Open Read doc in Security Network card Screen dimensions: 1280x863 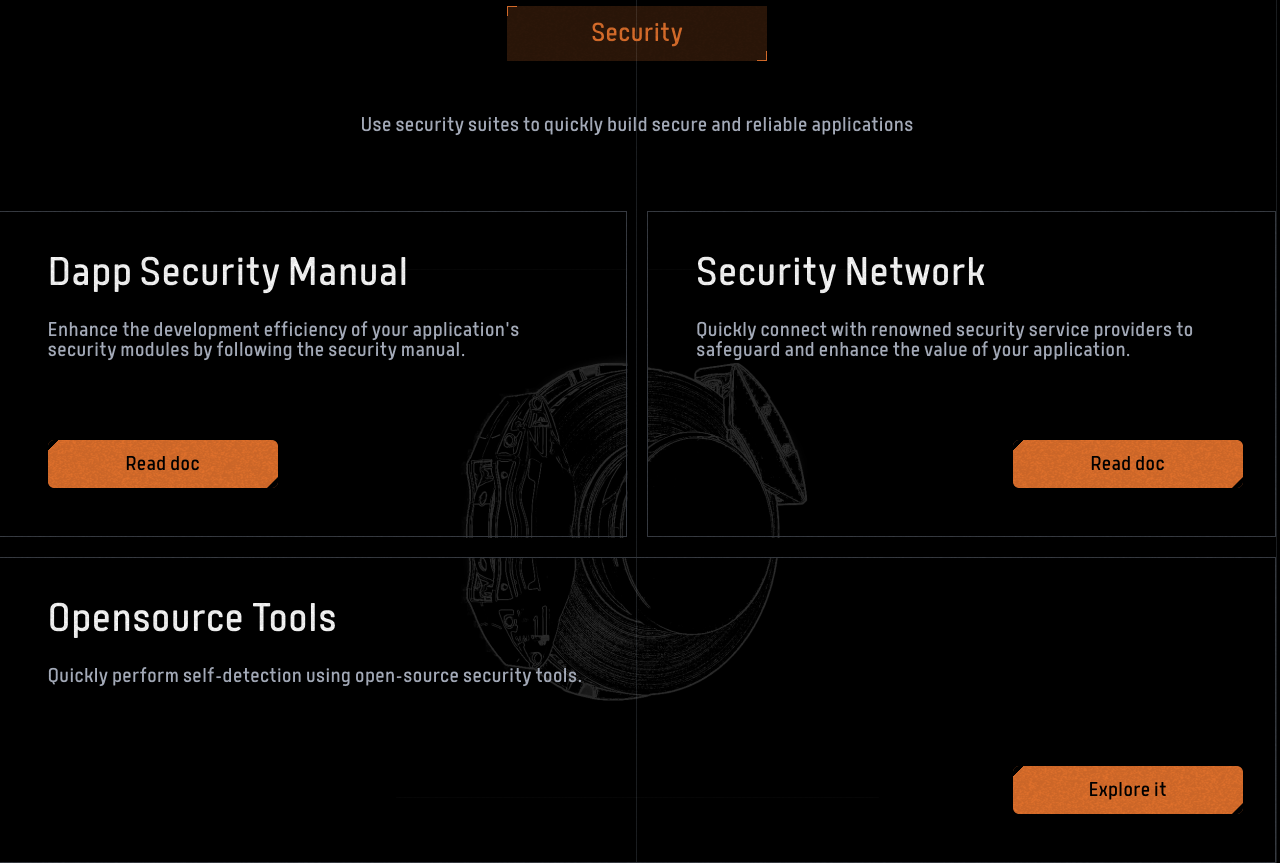[1127, 464]
